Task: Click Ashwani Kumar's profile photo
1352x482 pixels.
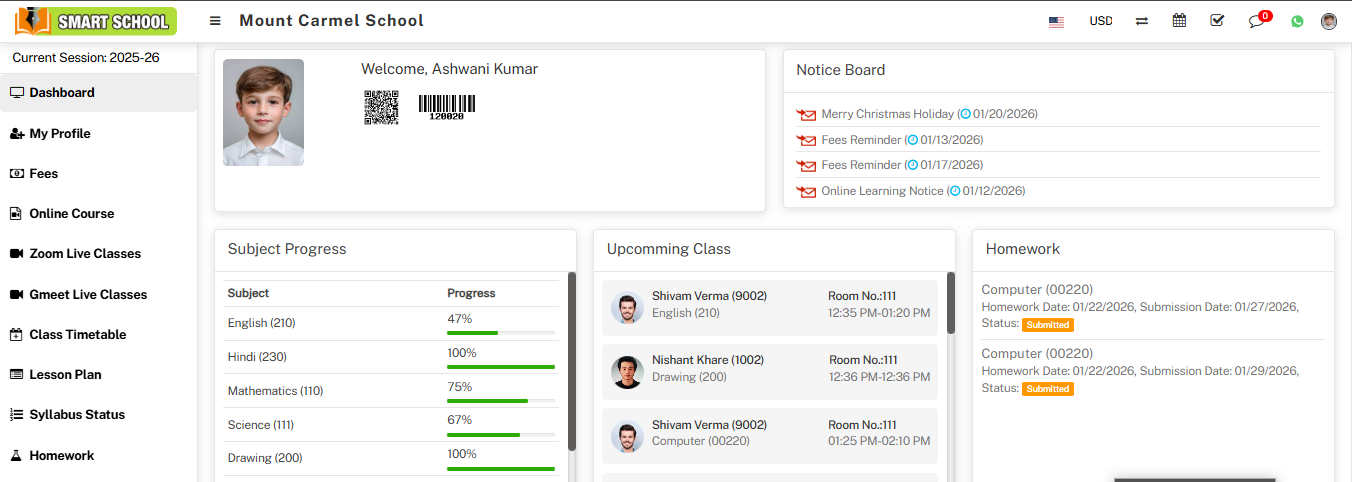Action: pyautogui.click(x=263, y=112)
